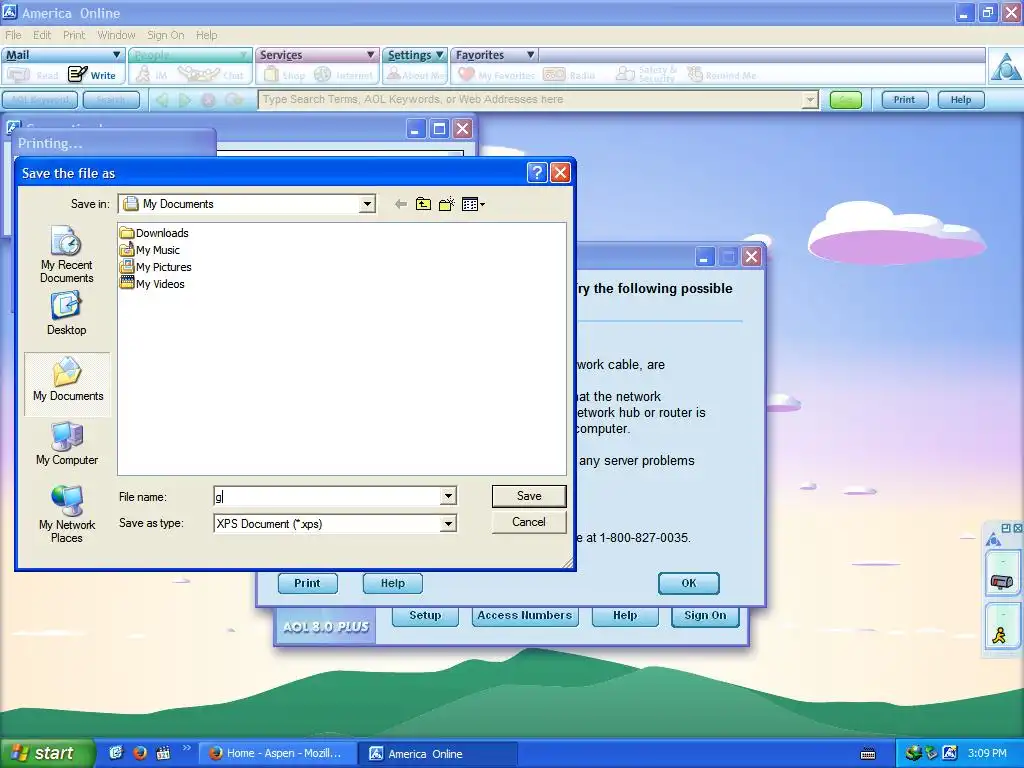The image size is (1024, 768).
Task: Switch to the Home - Aspen Mozilla taskbar item
Action: point(277,754)
